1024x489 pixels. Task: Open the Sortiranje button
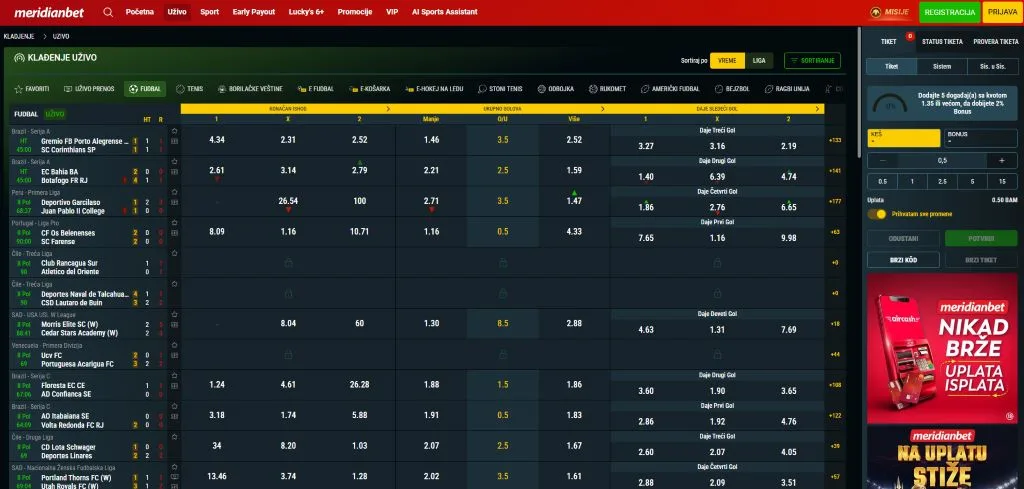pos(812,61)
